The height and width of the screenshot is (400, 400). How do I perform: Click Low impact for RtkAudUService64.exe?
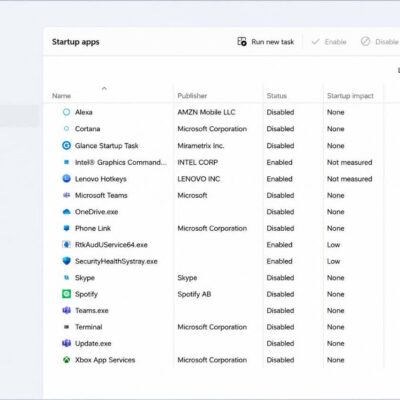[x=333, y=245]
